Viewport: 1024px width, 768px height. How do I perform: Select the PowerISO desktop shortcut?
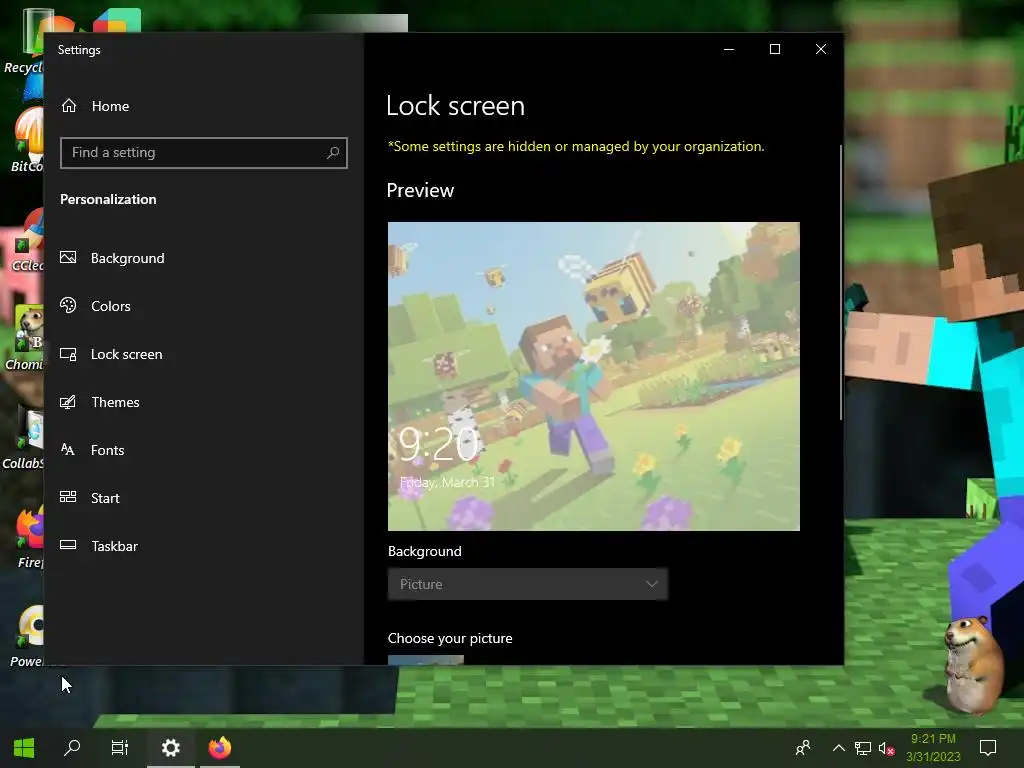click(27, 636)
